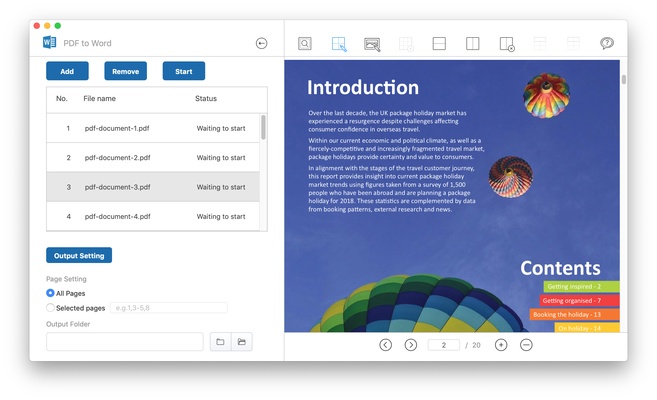Click the current page number field
Image resolution: width=657 pixels, height=400 pixels.
[x=444, y=345]
